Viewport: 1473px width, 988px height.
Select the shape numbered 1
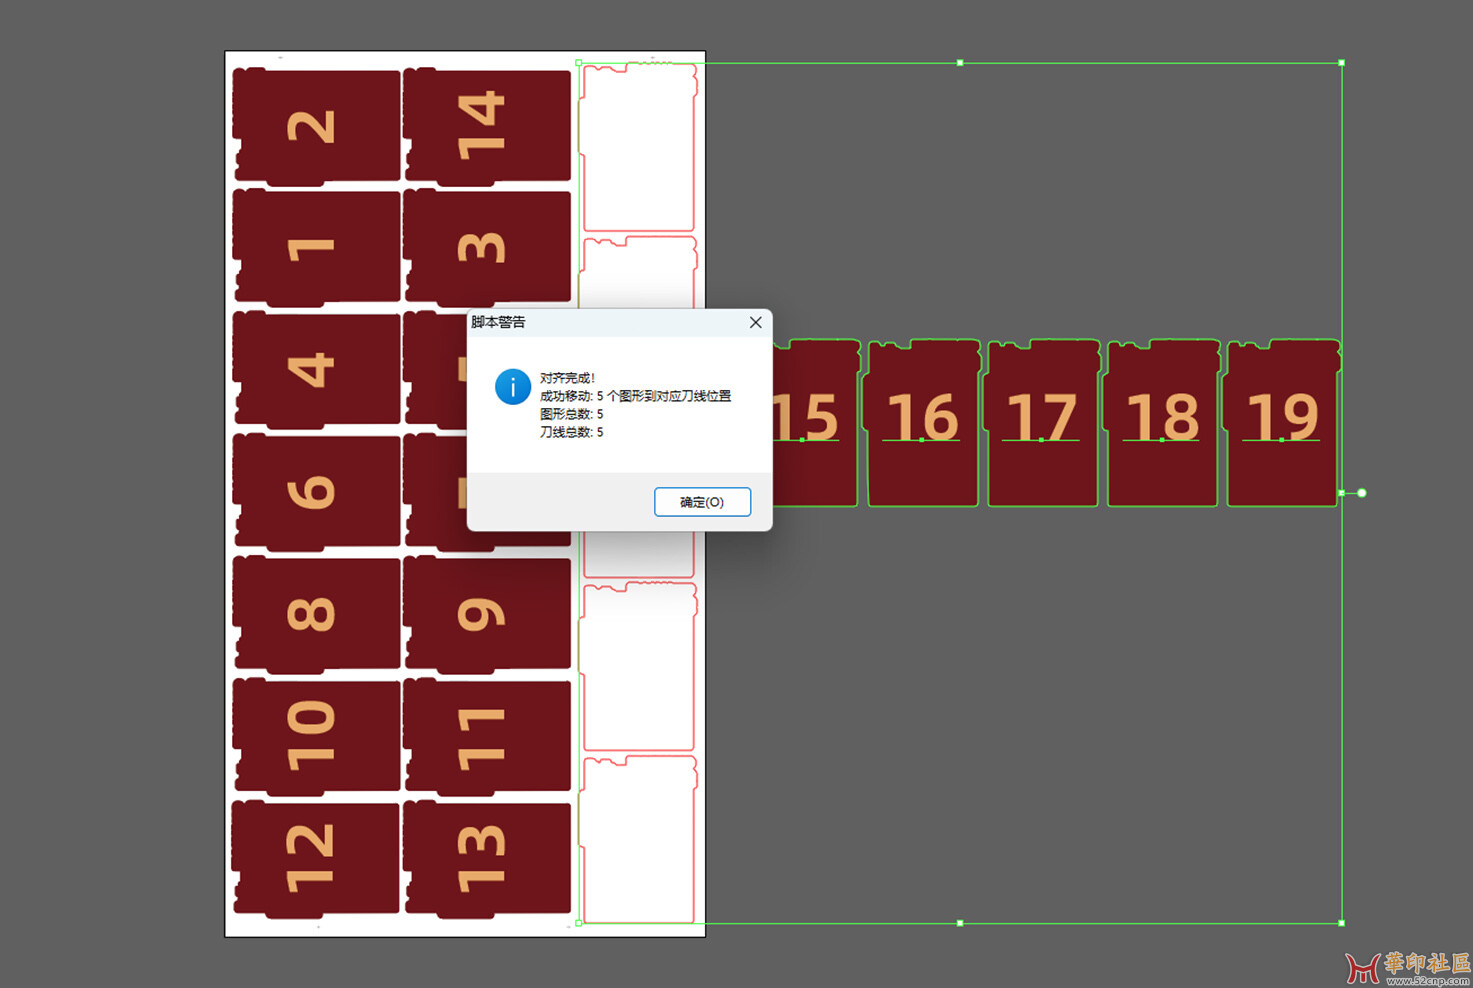pos(317,247)
